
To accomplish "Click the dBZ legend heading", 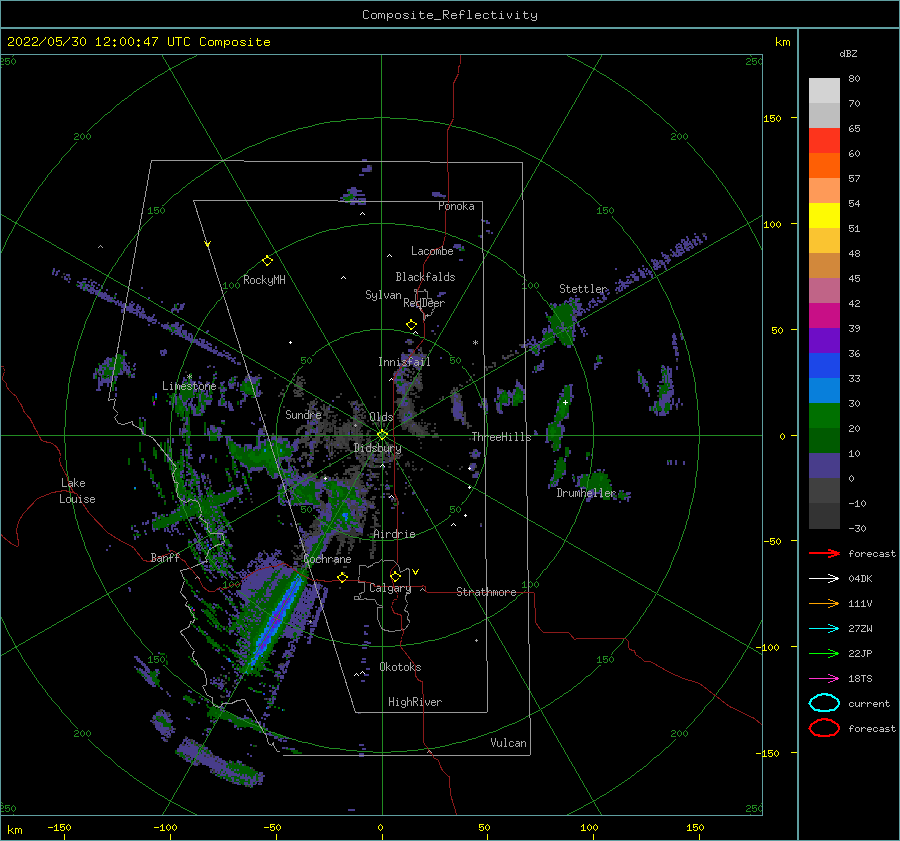I will pos(848,53).
